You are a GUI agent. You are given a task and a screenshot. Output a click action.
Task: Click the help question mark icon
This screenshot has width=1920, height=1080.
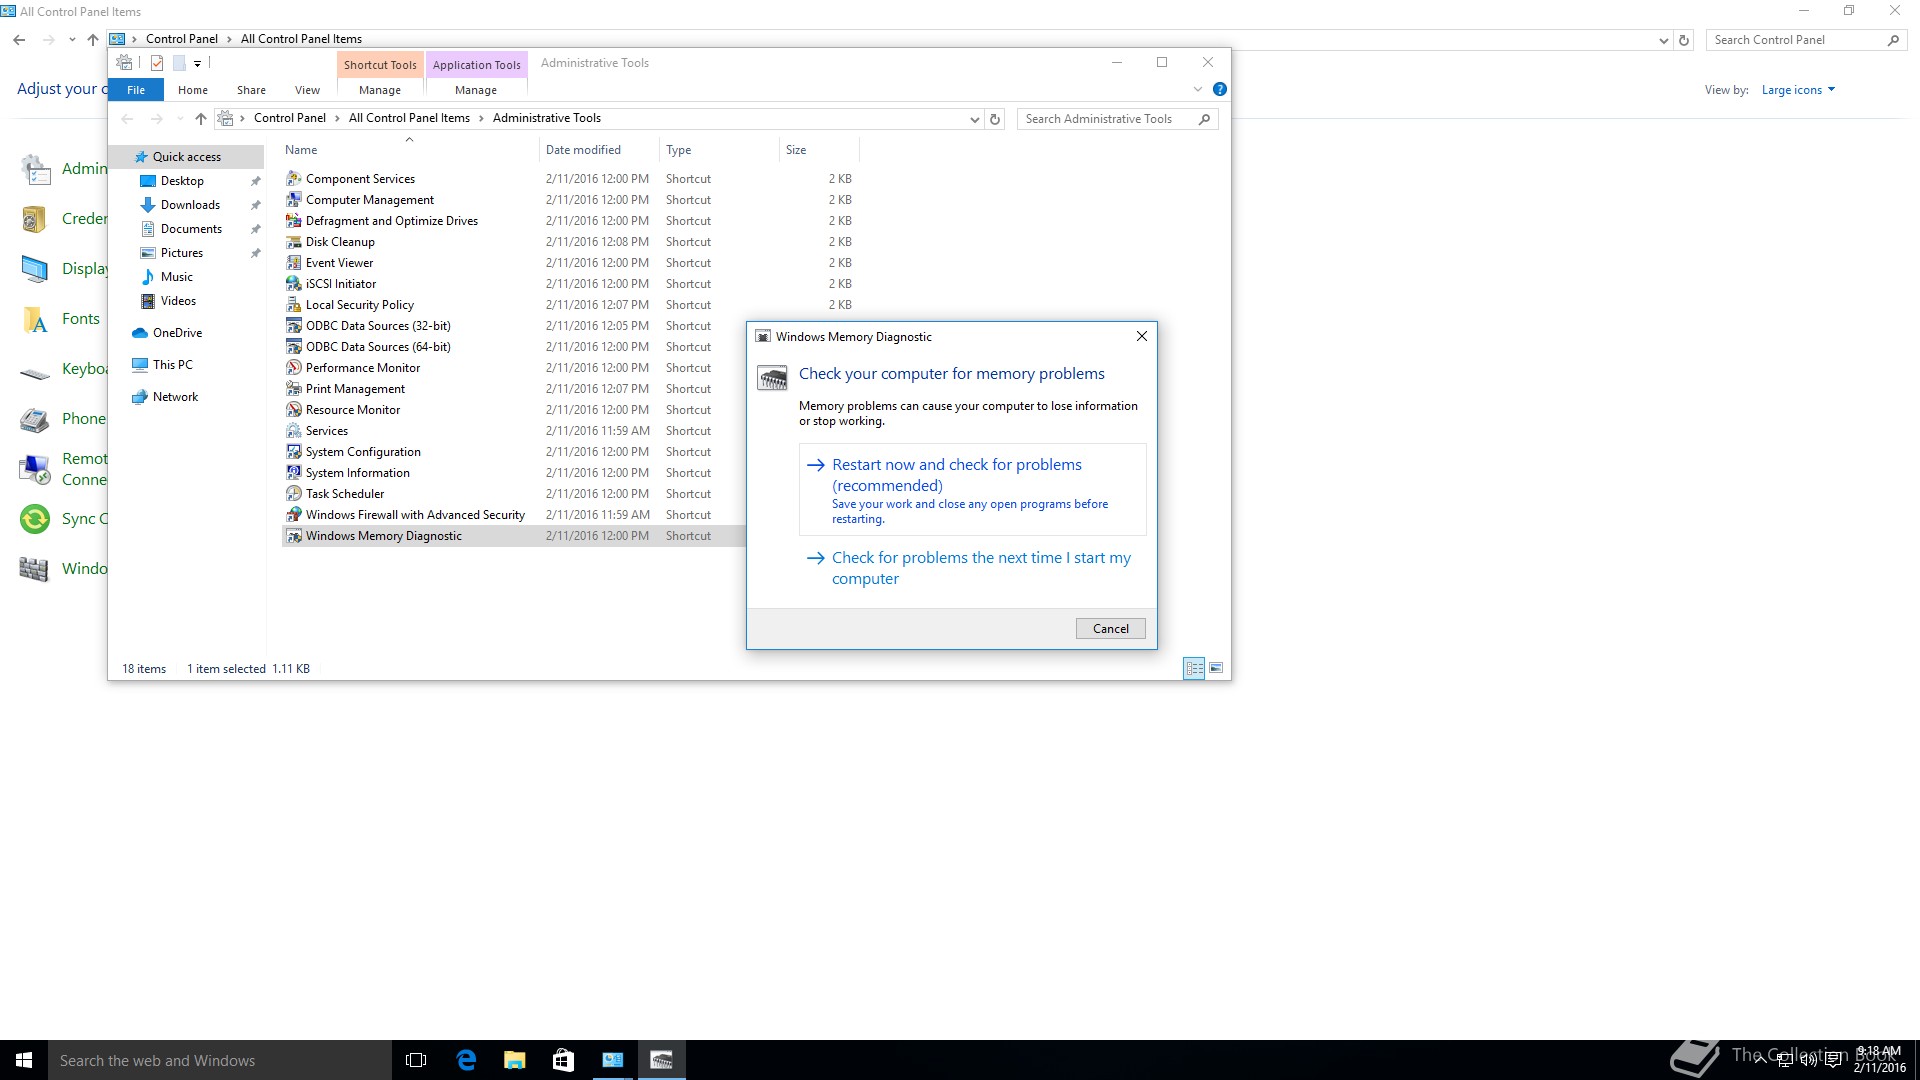pyautogui.click(x=1219, y=89)
